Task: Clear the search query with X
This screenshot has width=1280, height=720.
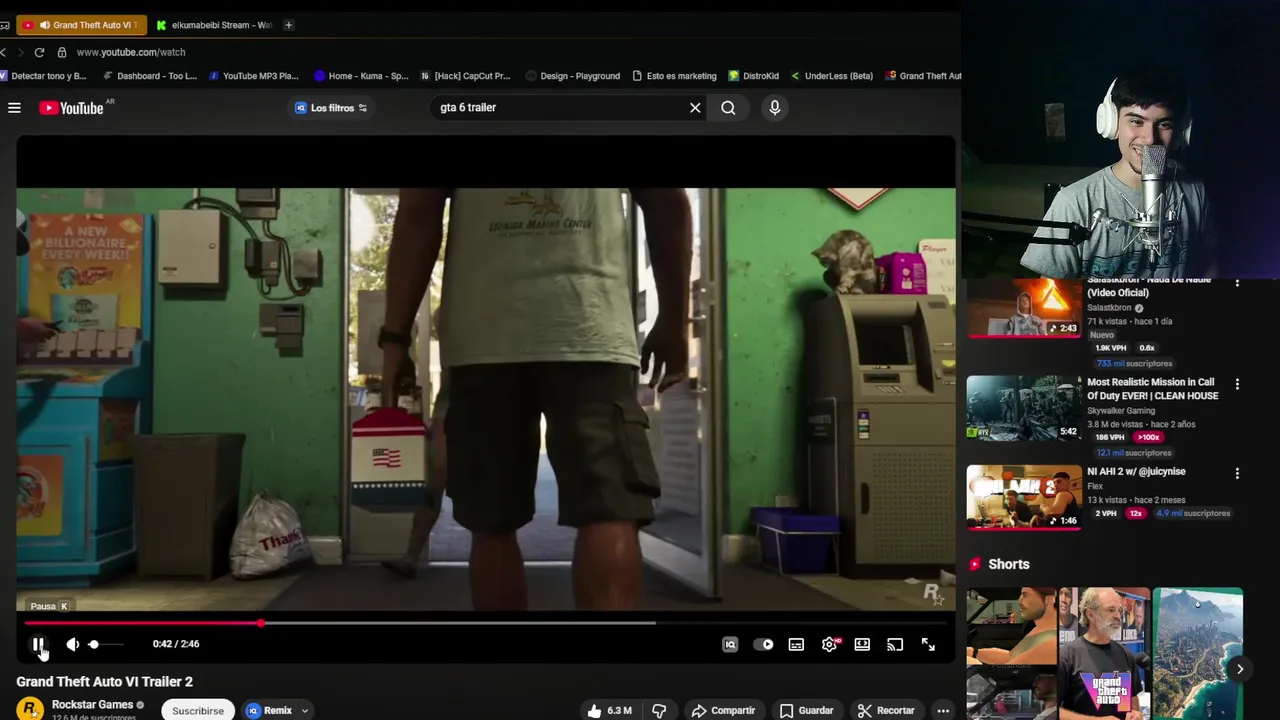Action: pos(695,108)
